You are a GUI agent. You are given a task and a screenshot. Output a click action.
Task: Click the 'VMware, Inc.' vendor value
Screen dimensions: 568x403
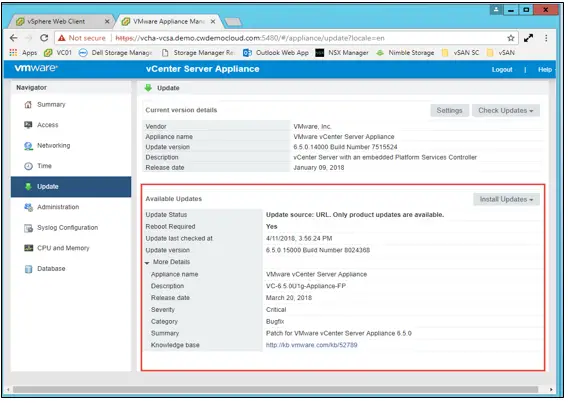click(x=312, y=126)
